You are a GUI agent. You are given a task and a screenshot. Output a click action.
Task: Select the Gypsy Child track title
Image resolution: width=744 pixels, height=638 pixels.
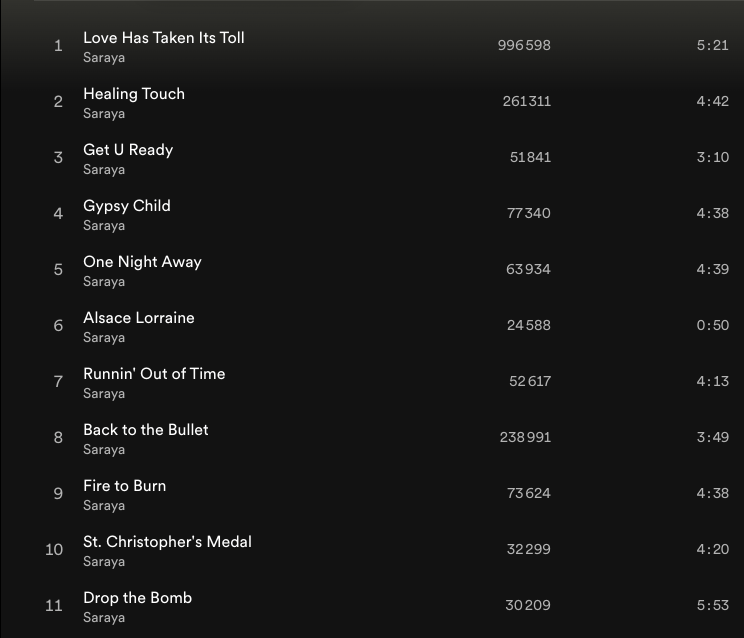click(126, 206)
